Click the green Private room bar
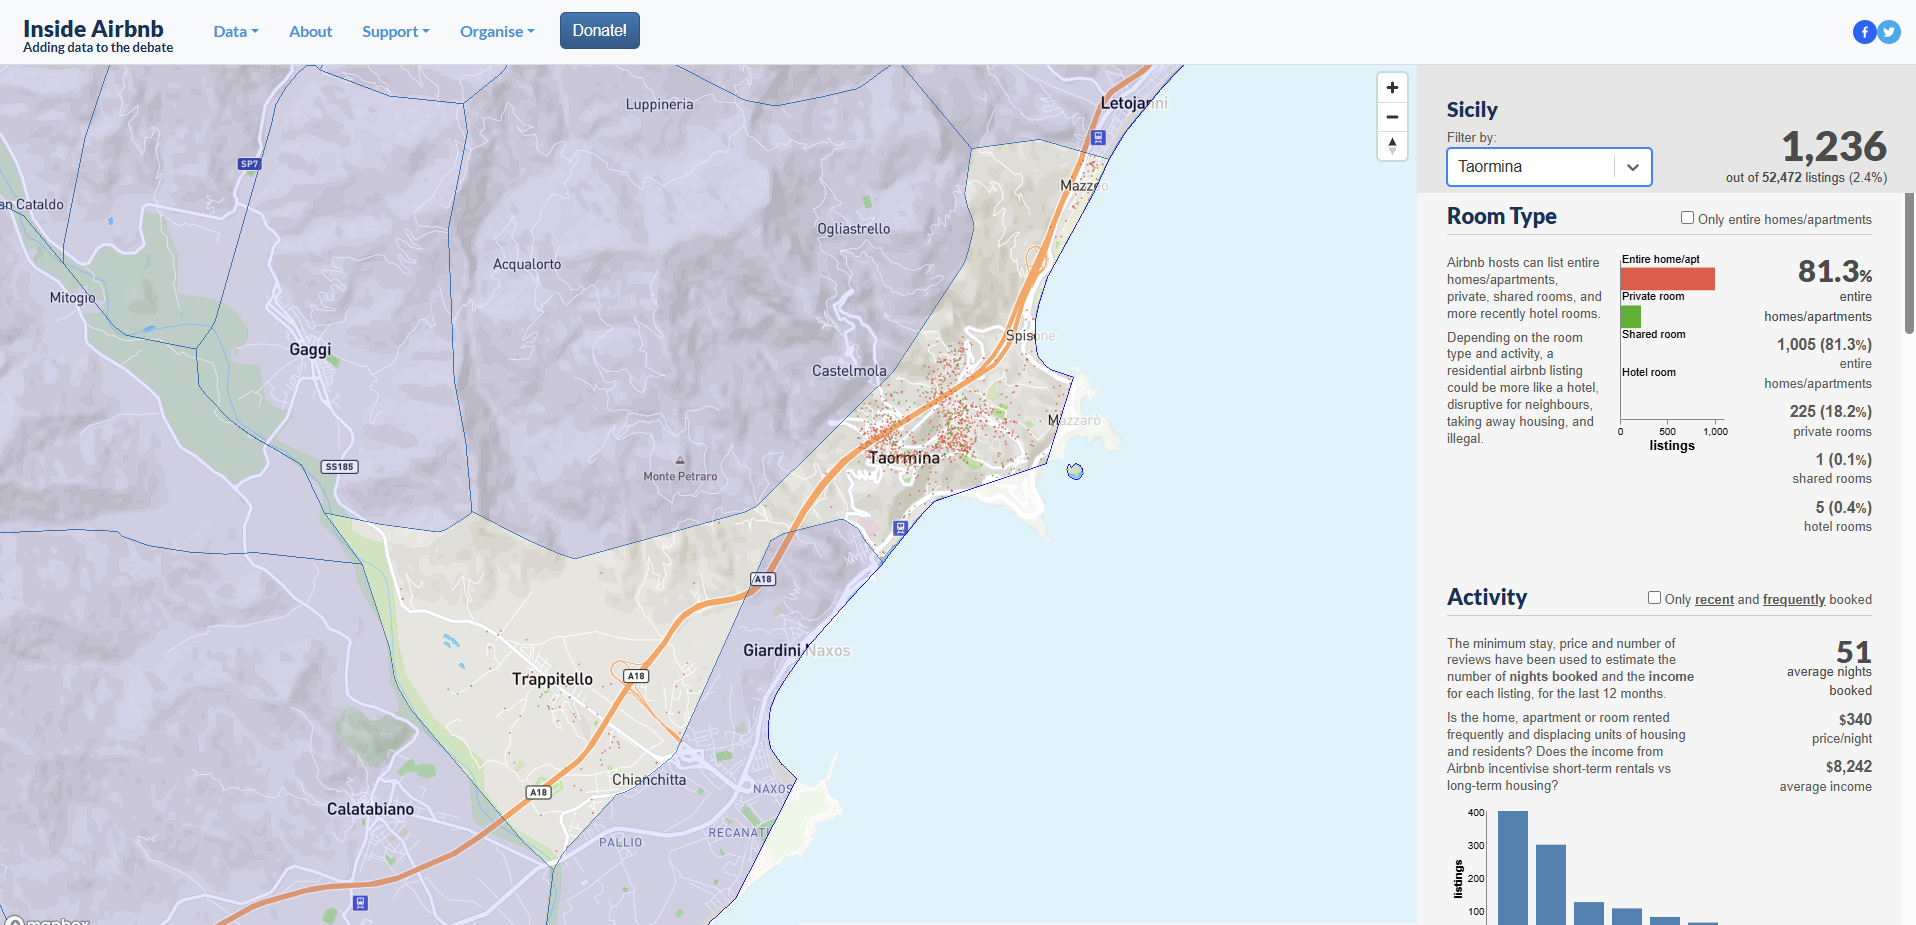 click(1631, 317)
